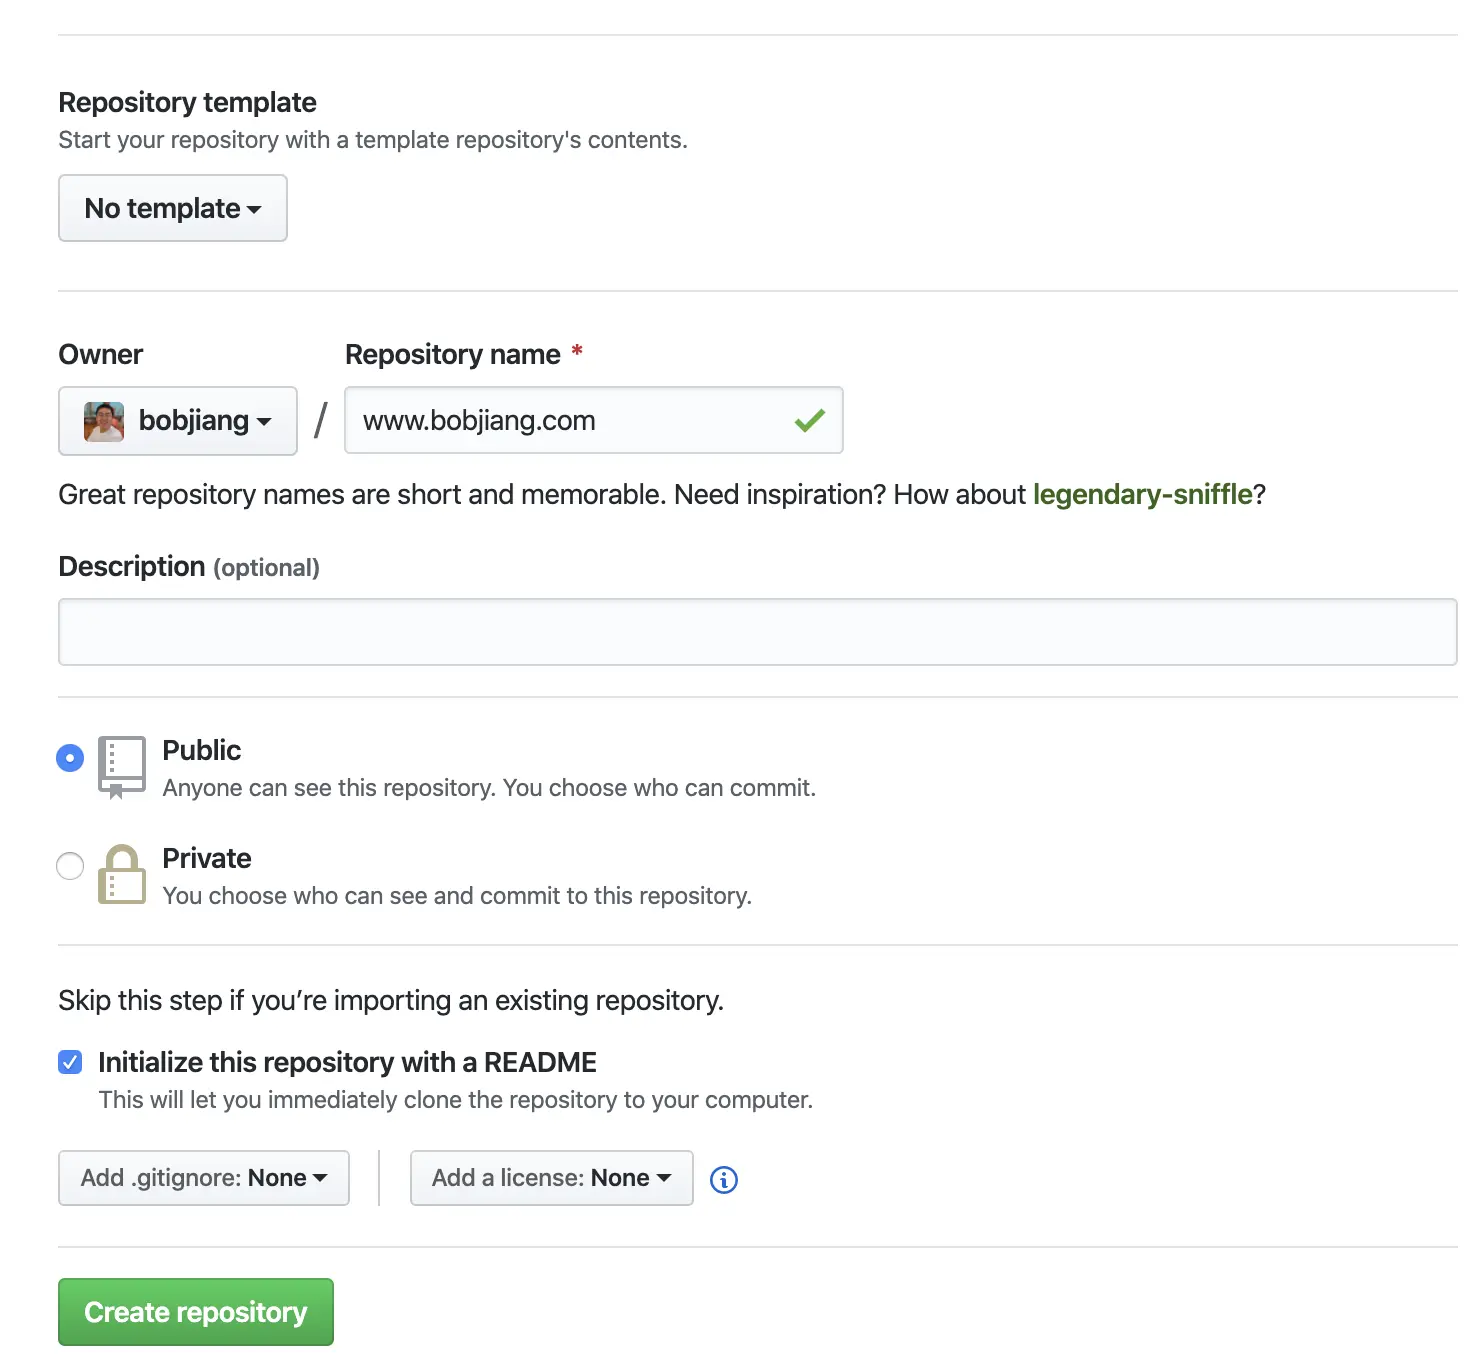Toggle Public by clicking its label text
The width and height of the screenshot is (1480, 1368).
pos(201,750)
